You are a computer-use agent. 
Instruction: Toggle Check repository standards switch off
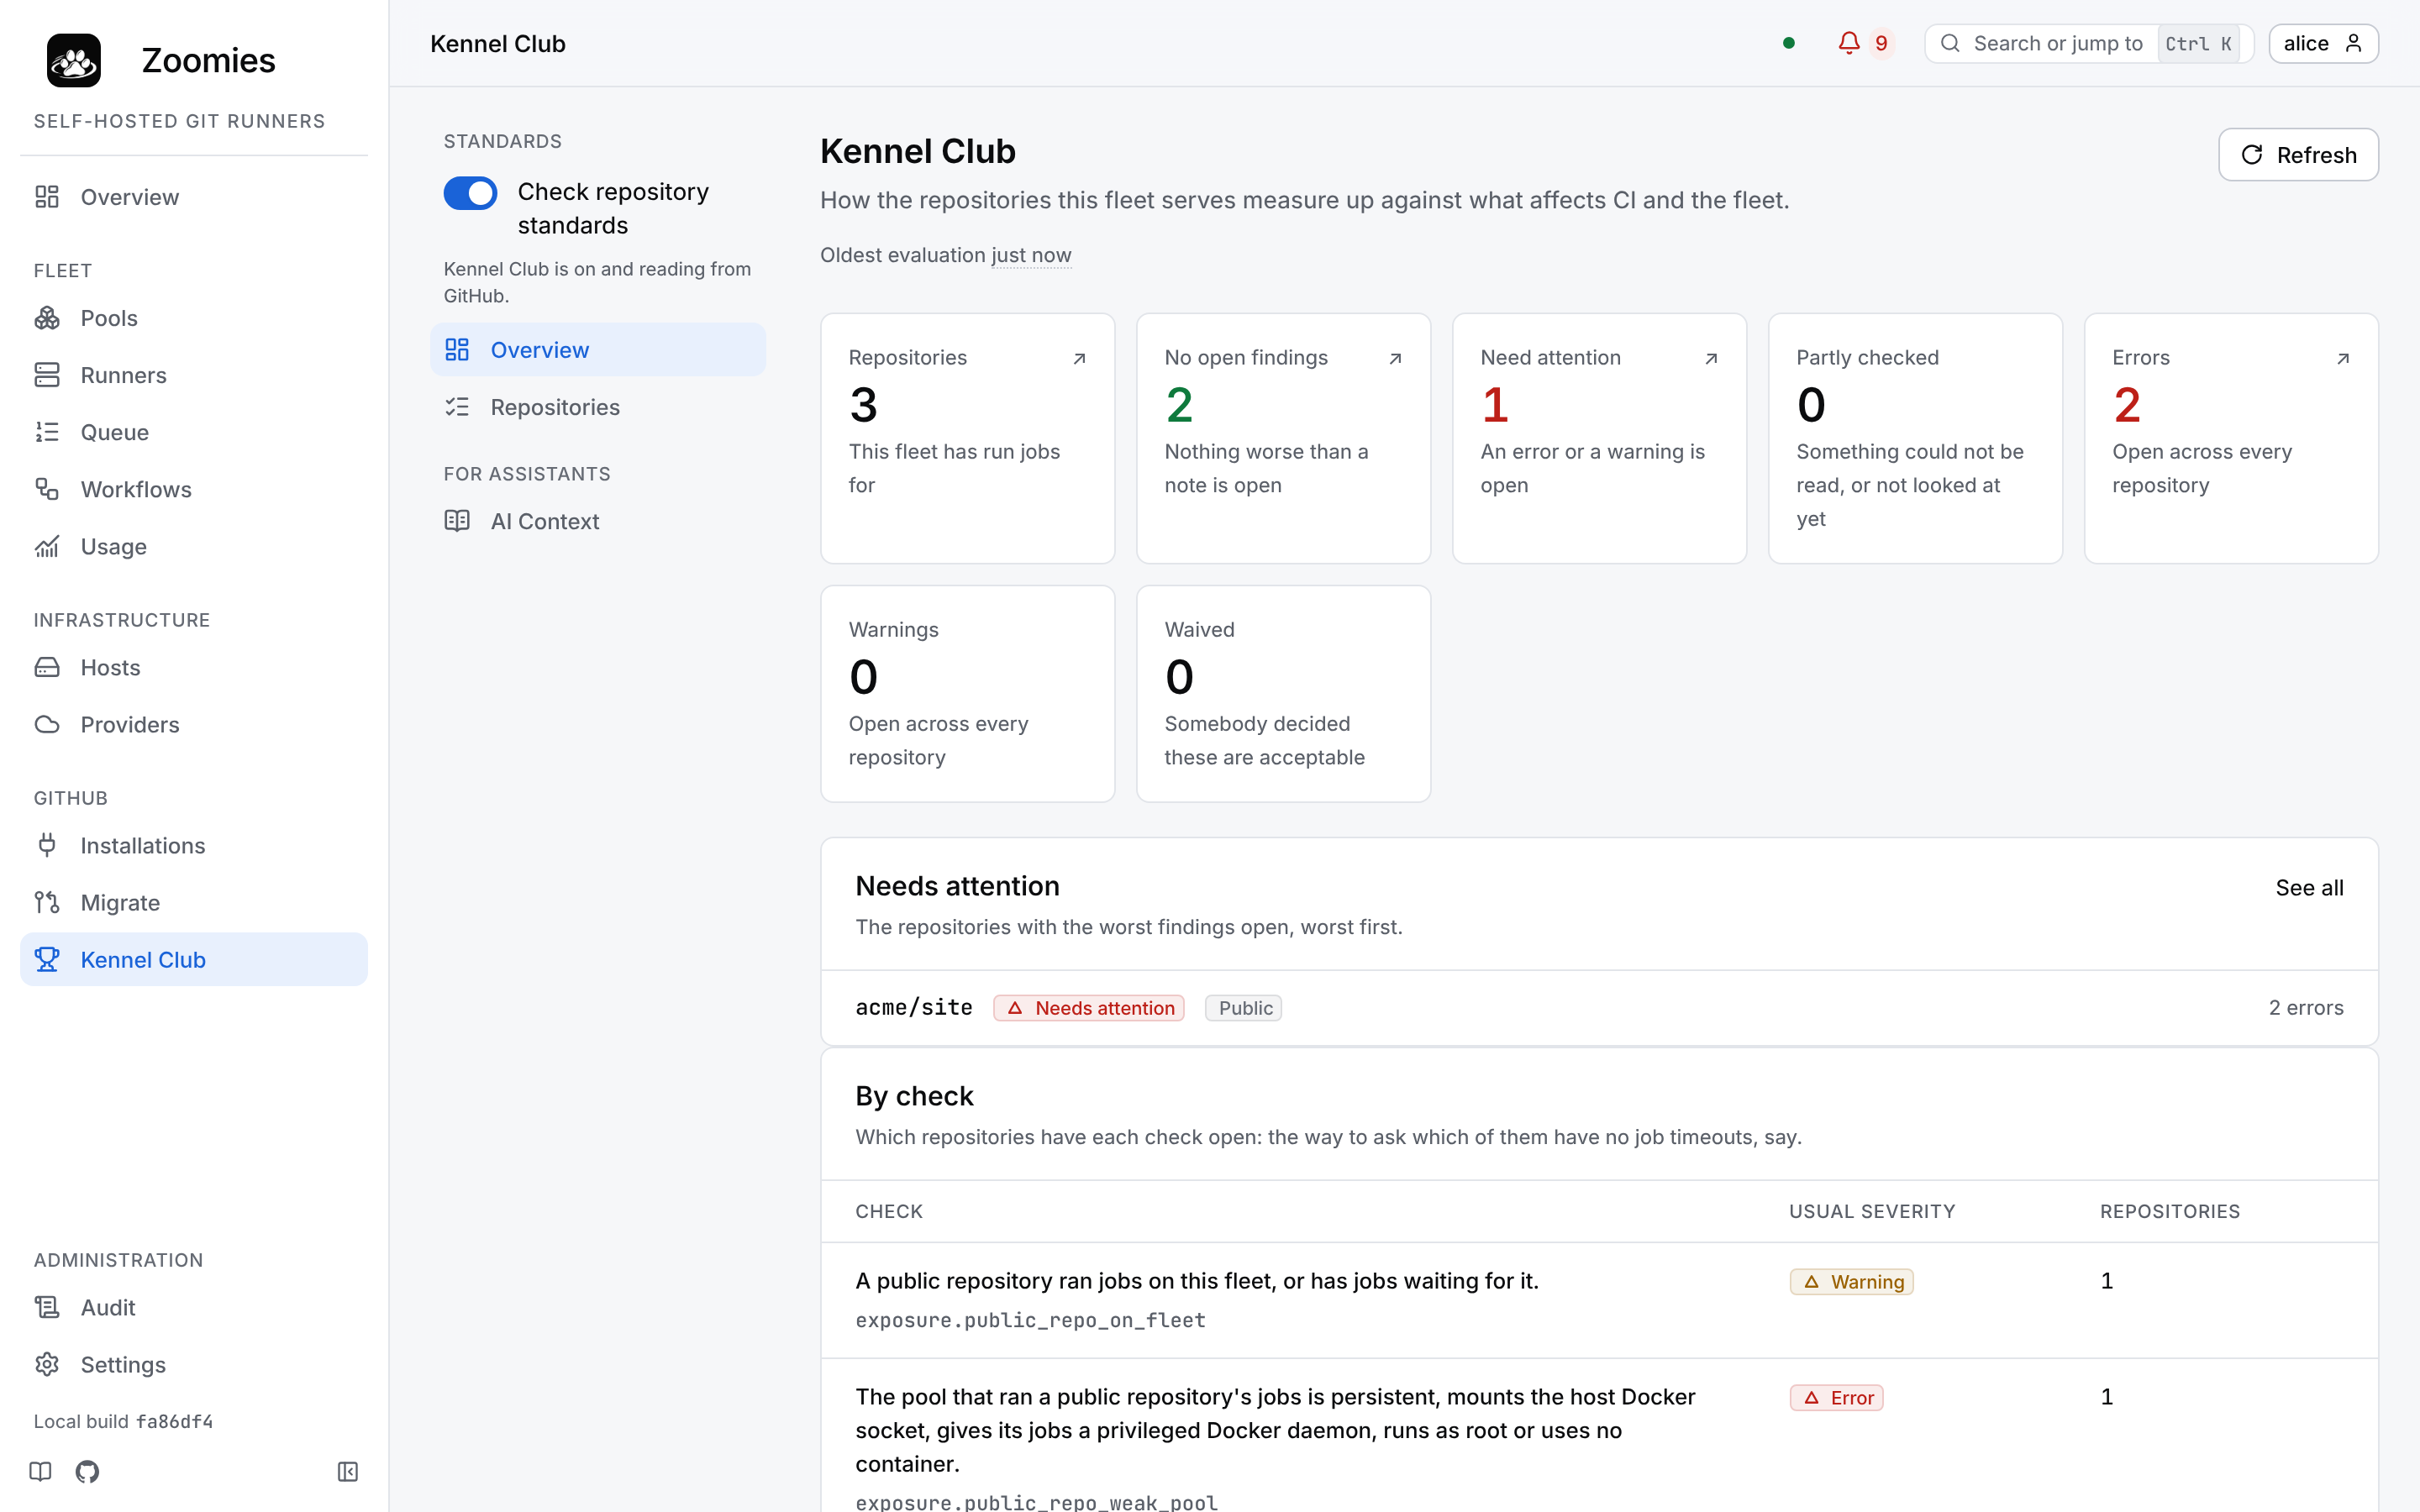click(x=470, y=193)
